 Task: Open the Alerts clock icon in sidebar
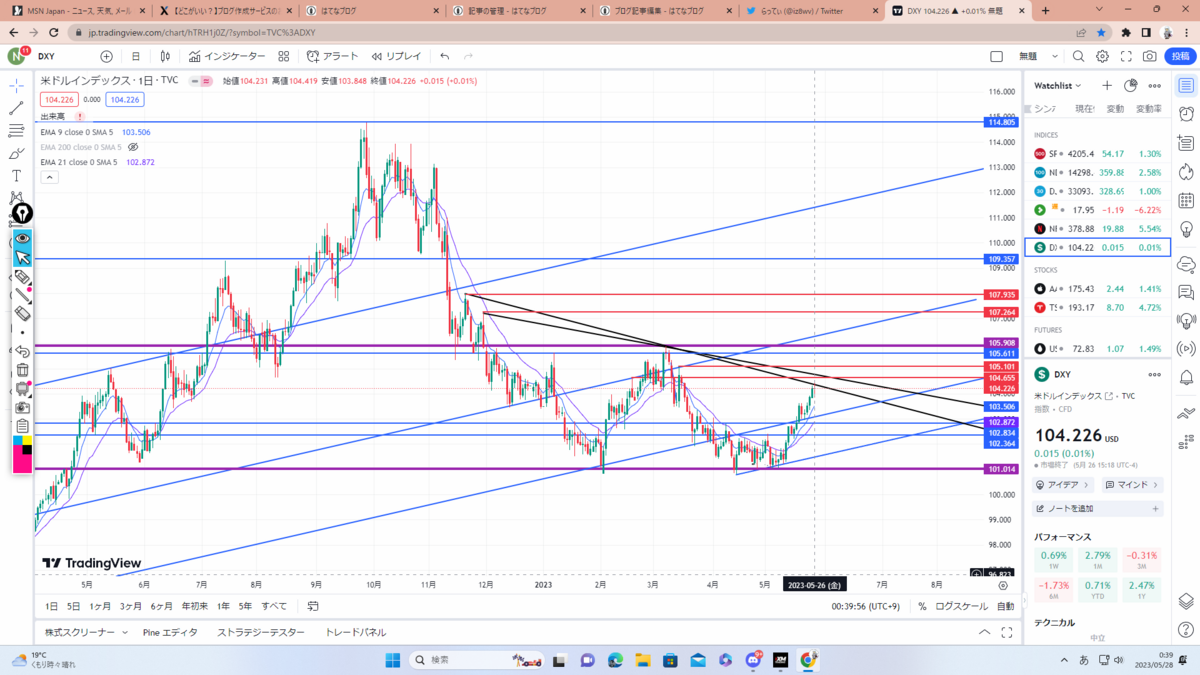(x=1186, y=114)
